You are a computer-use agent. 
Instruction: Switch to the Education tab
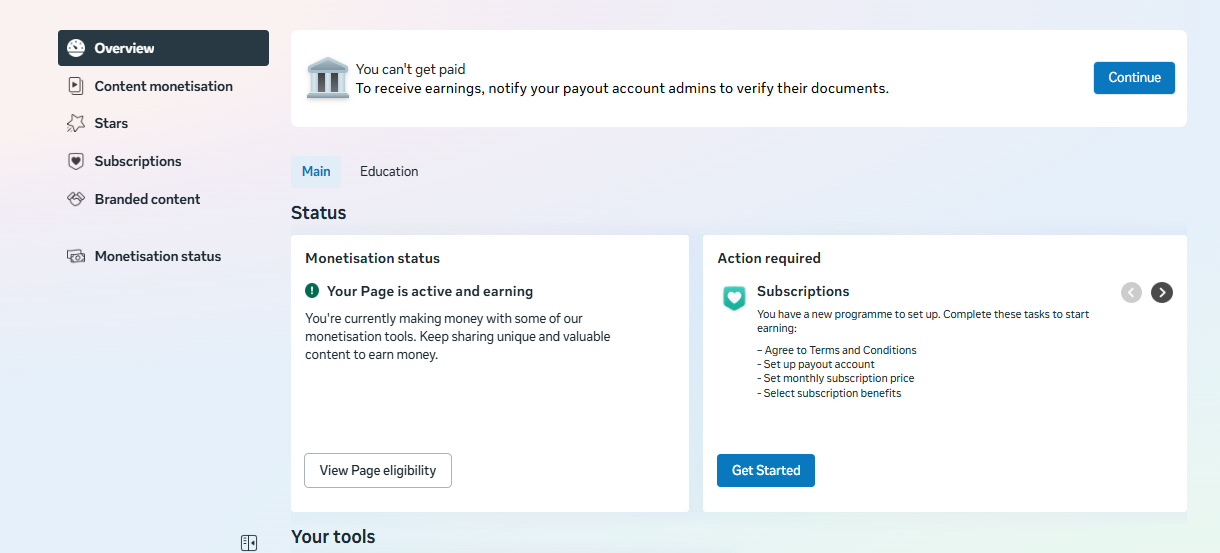pyautogui.click(x=389, y=171)
